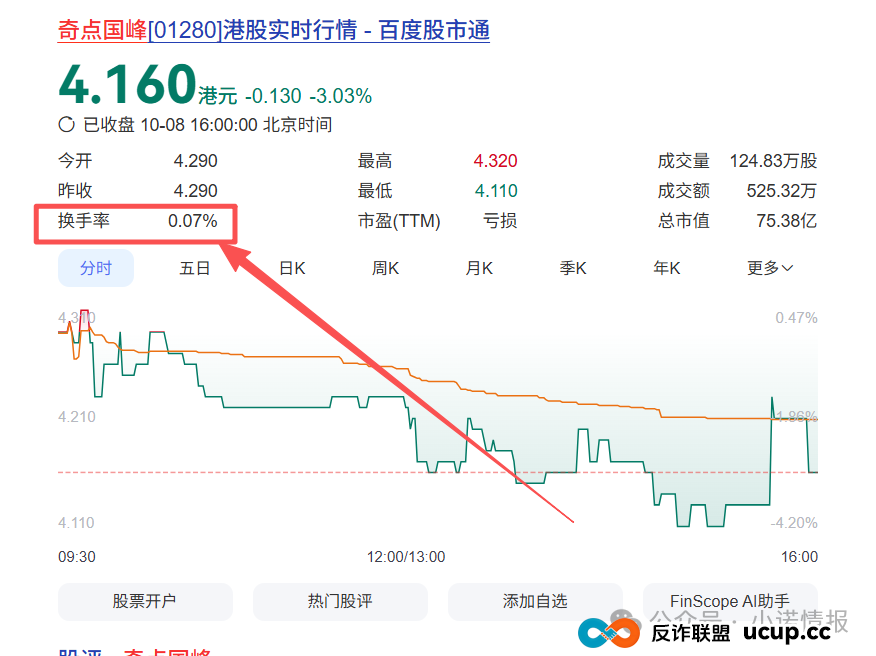Launch the FinScope AI助手 assistant
Viewport: 876px width, 656px height.
(x=730, y=601)
